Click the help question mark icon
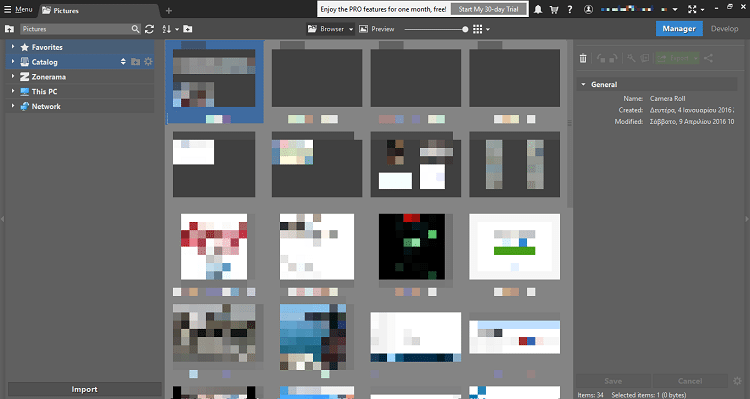750x399 pixels. [570, 10]
